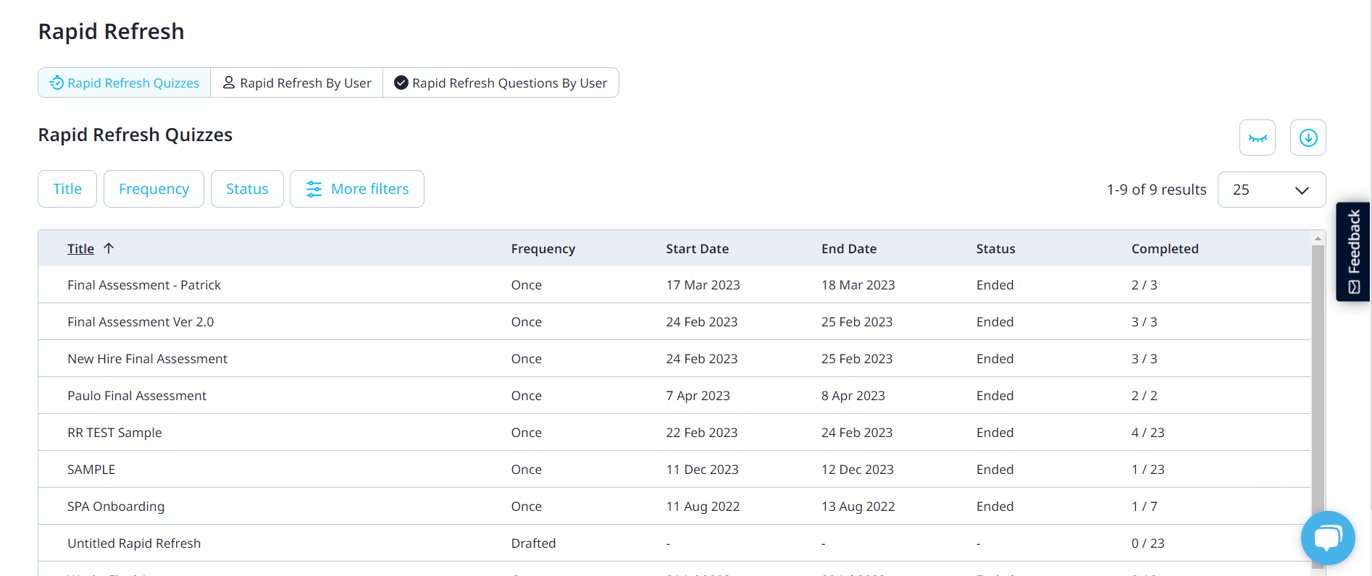The height and width of the screenshot is (576, 1372).
Task: Open the Title filter dropdown
Action: point(67,188)
